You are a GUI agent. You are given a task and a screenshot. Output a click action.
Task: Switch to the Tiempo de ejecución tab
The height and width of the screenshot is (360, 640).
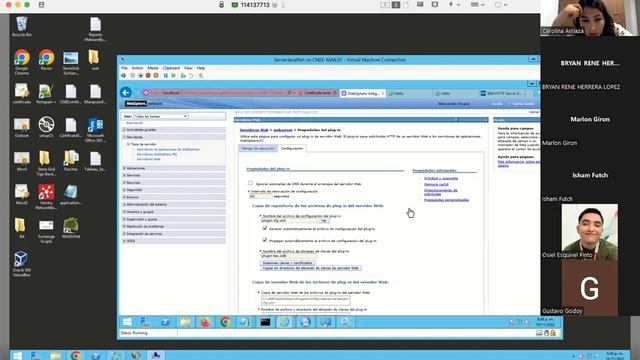[258, 149]
